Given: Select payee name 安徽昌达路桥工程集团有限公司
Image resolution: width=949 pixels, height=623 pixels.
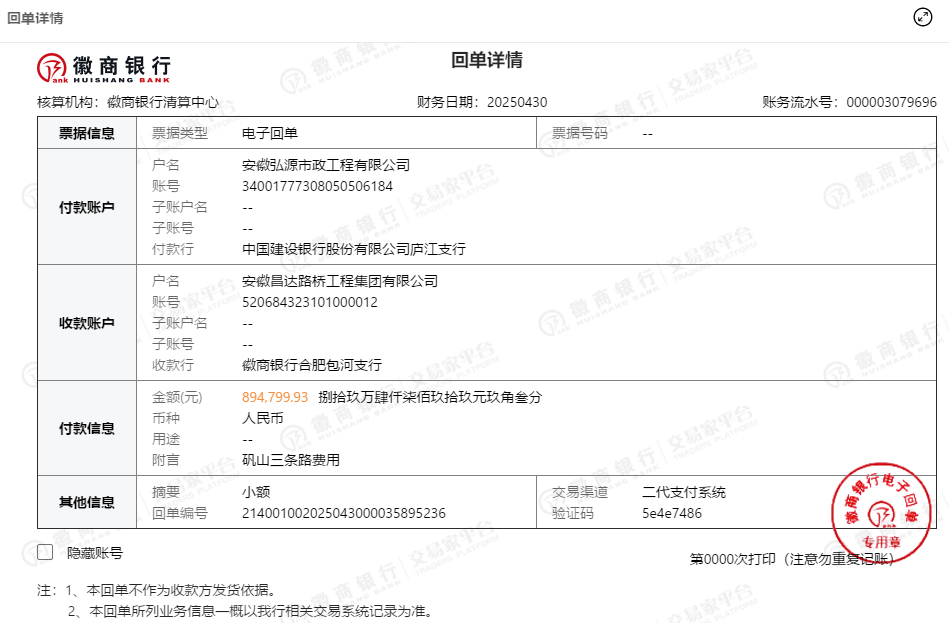Looking at the screenshot, I should [x=340, y=281].
